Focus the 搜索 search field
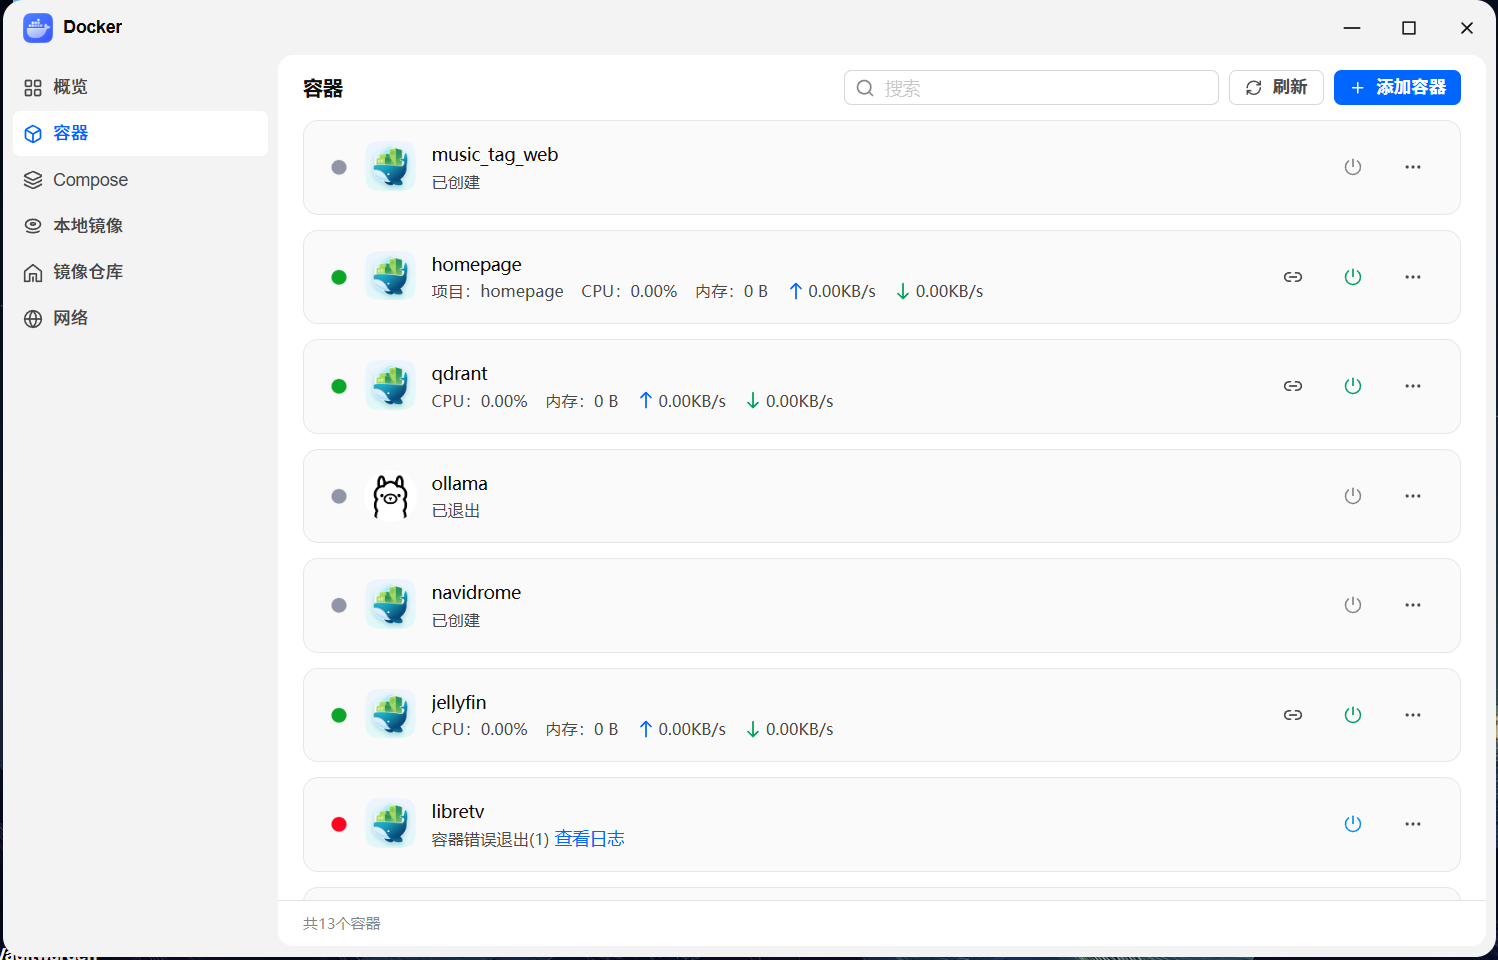1498x960 pixels. (1031, 88)
